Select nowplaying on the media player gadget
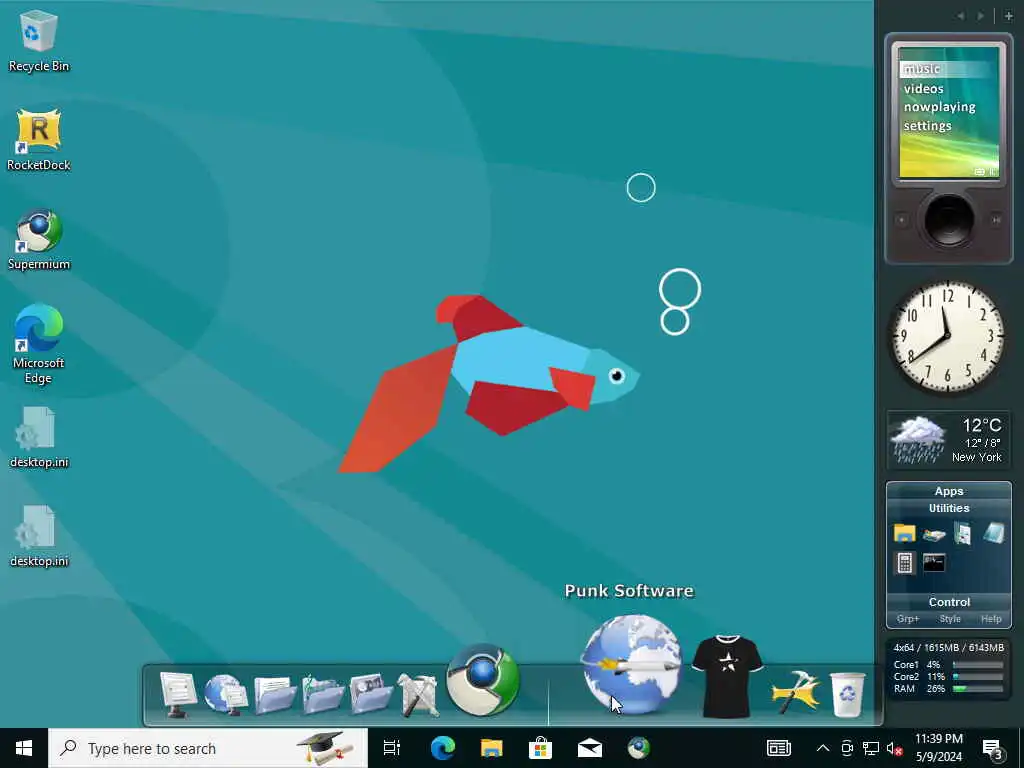 (939, 107)
